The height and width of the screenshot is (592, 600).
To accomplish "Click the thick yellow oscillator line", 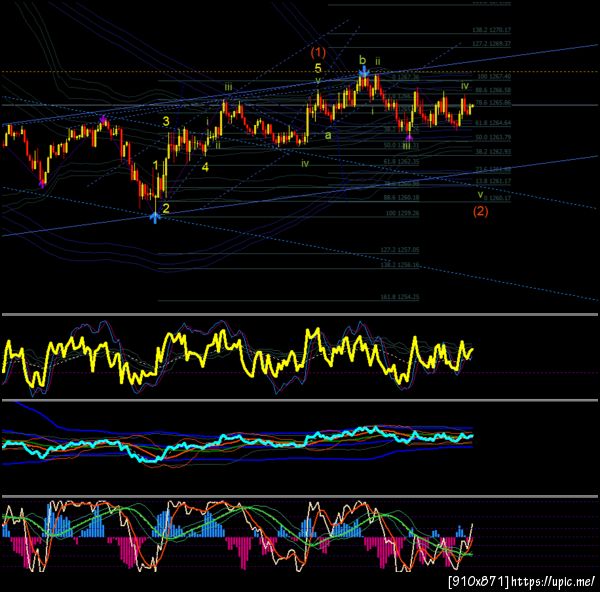I will [238, 355].
